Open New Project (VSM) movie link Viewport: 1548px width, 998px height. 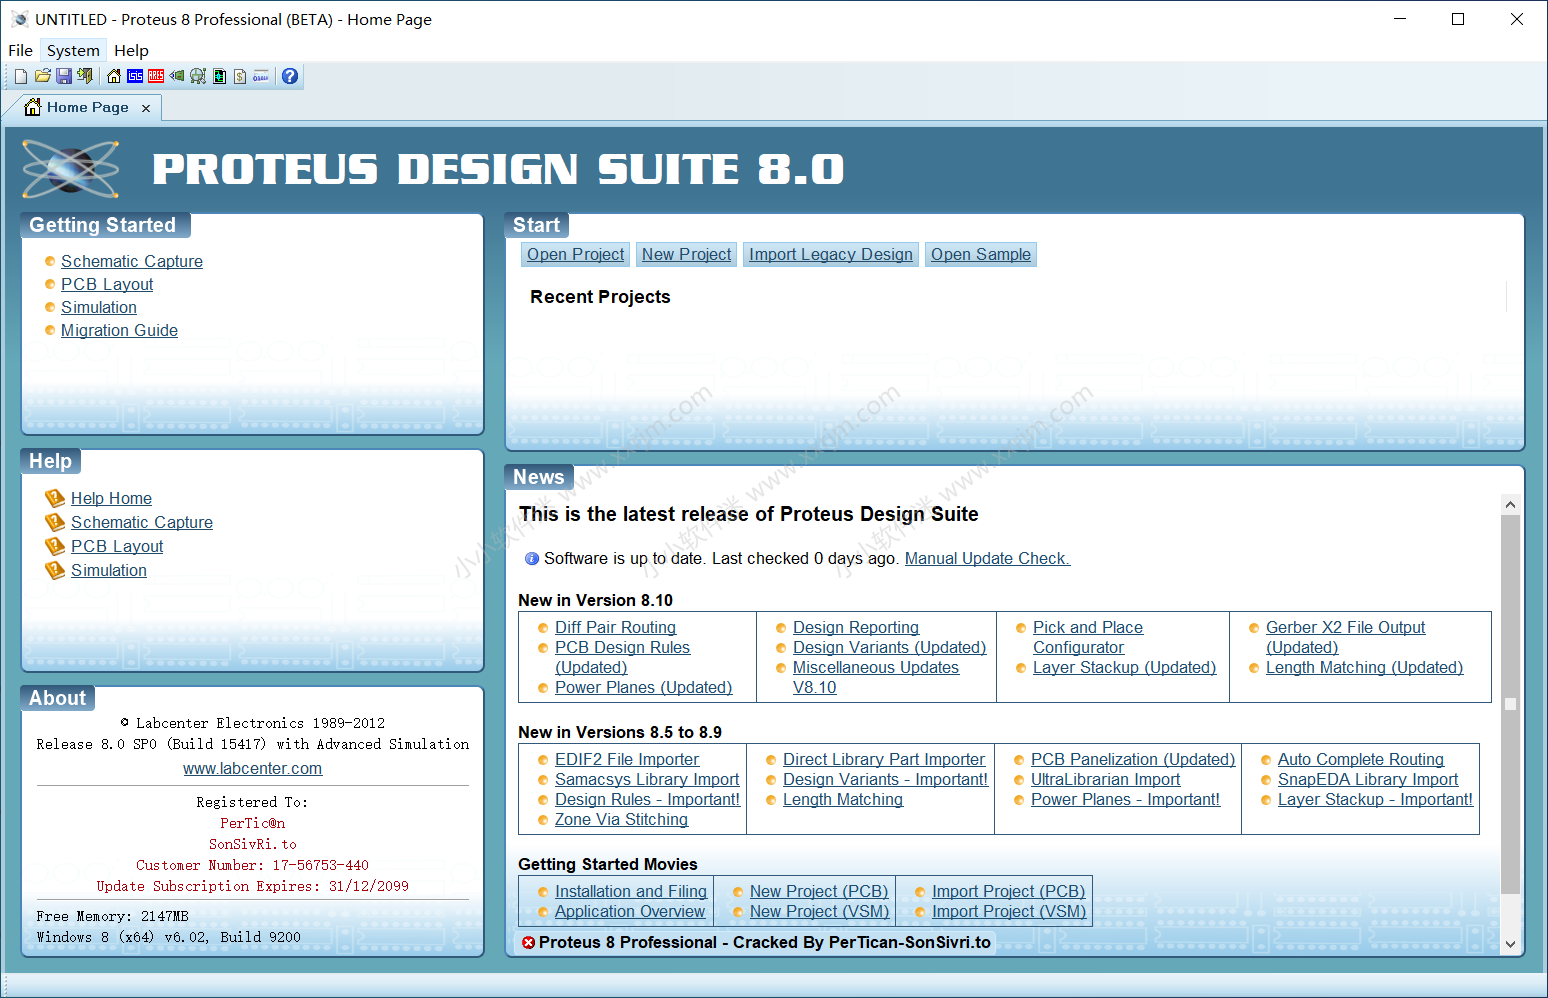(820, 911)
